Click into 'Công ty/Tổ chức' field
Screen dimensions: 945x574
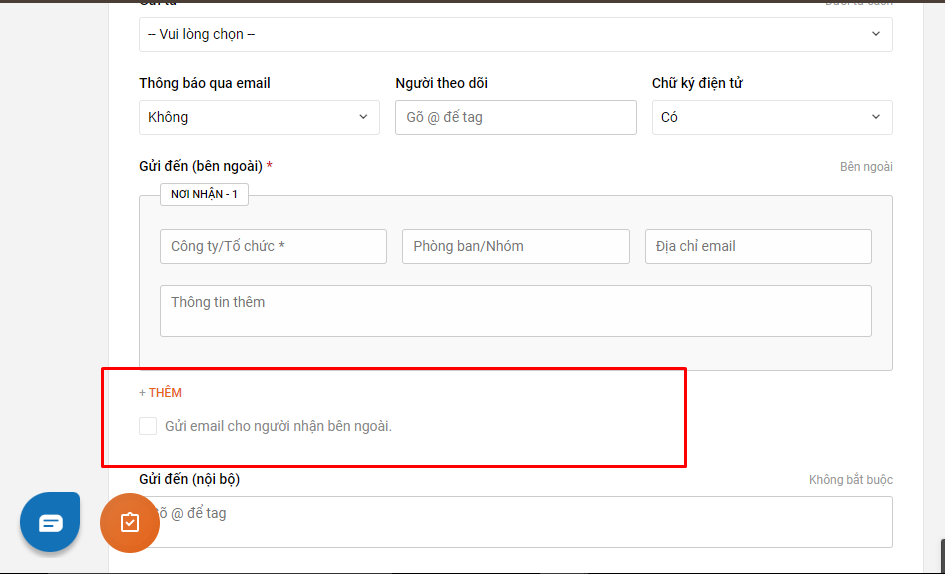[x=273, y=247]
